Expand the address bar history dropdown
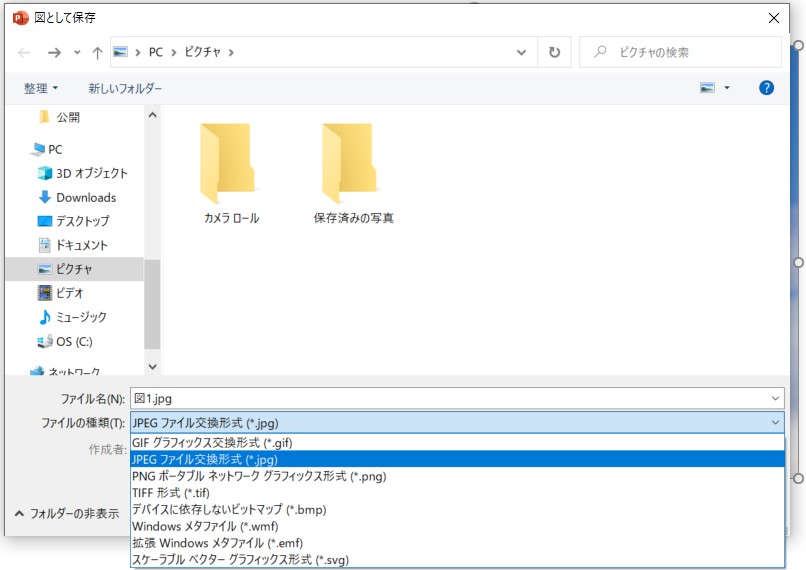Image resolution: width=806 pixels, height=570 pixels. [521, 52]
